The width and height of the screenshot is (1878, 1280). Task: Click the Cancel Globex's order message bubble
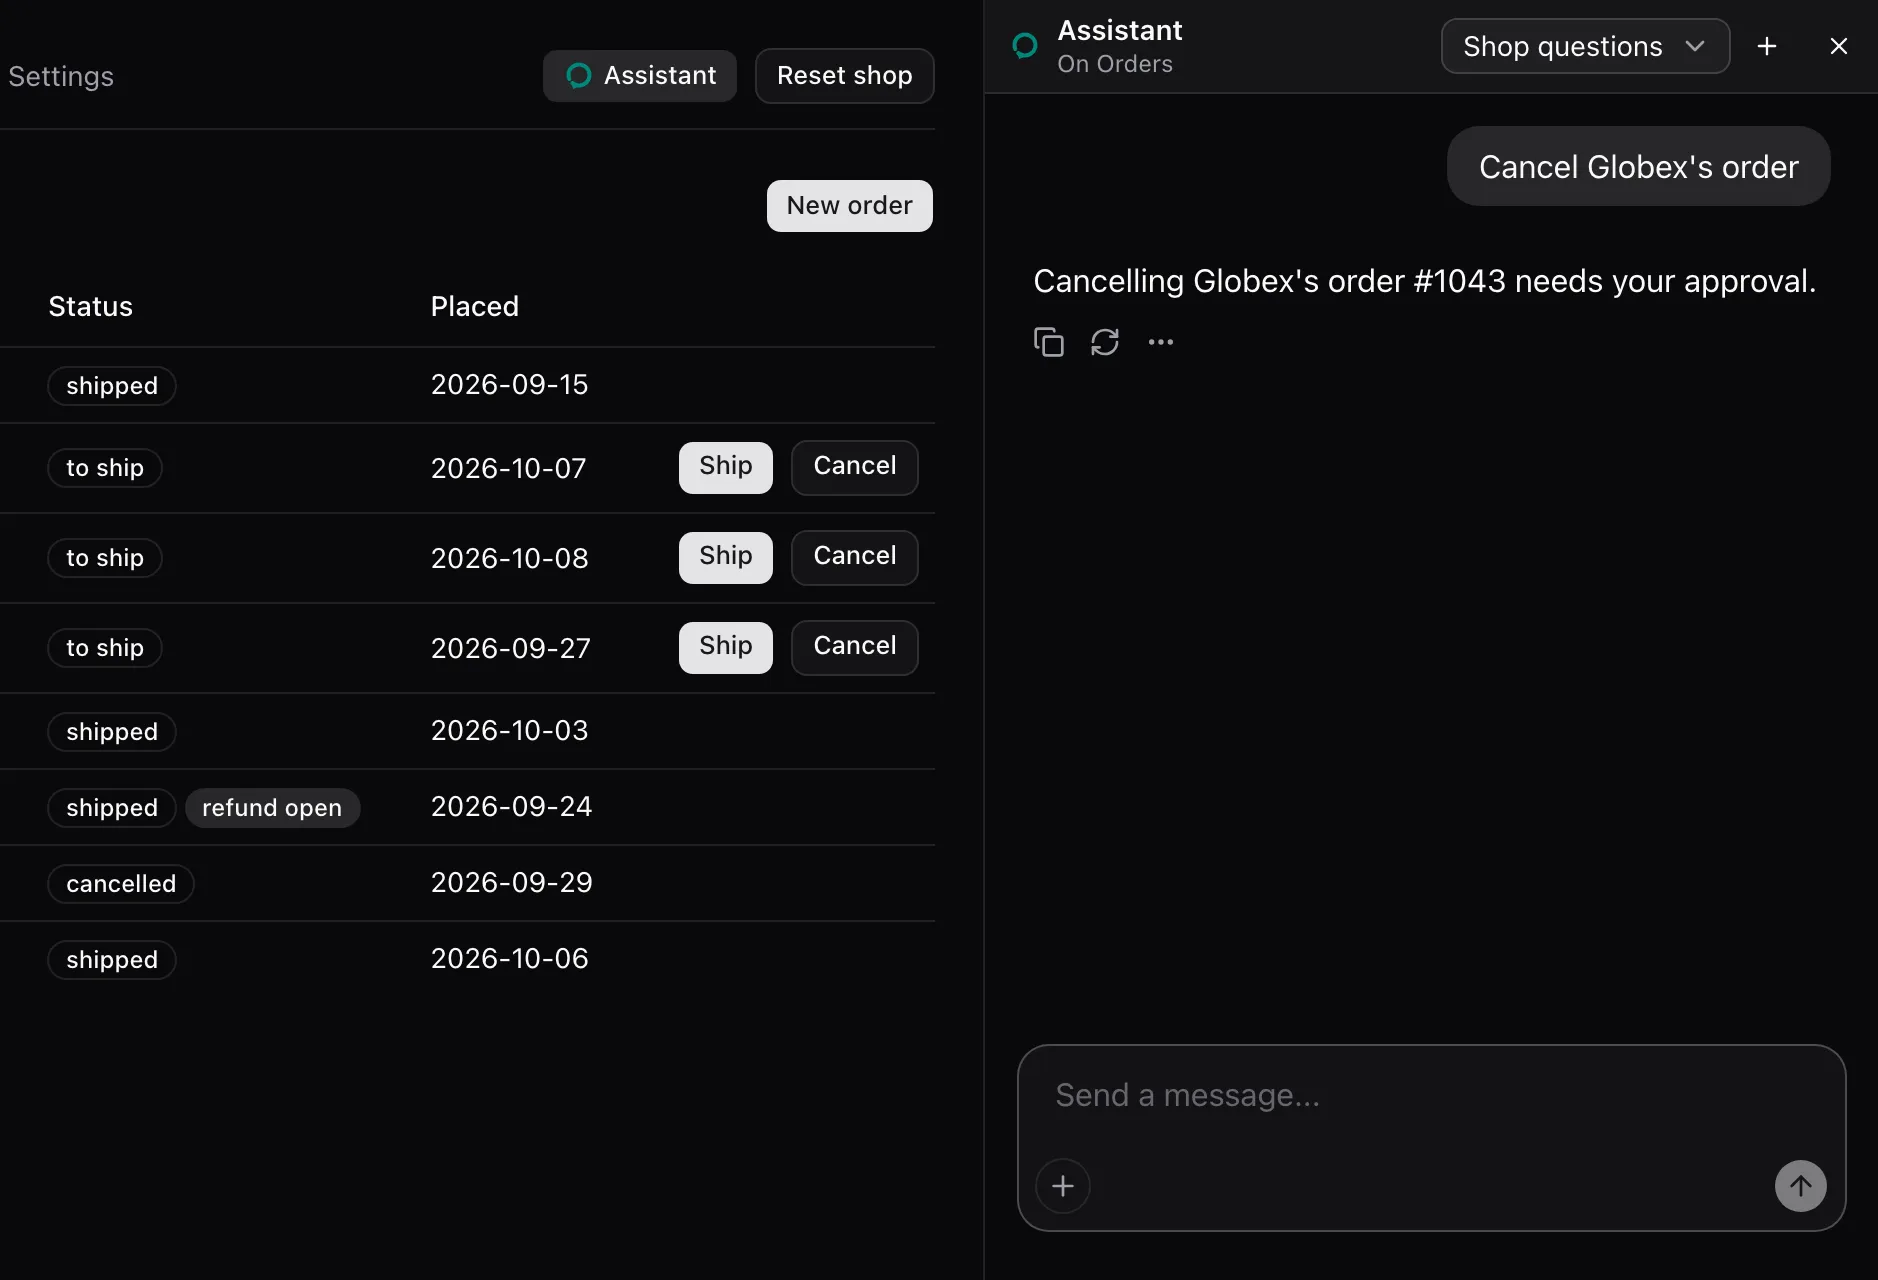(1638, 166)
